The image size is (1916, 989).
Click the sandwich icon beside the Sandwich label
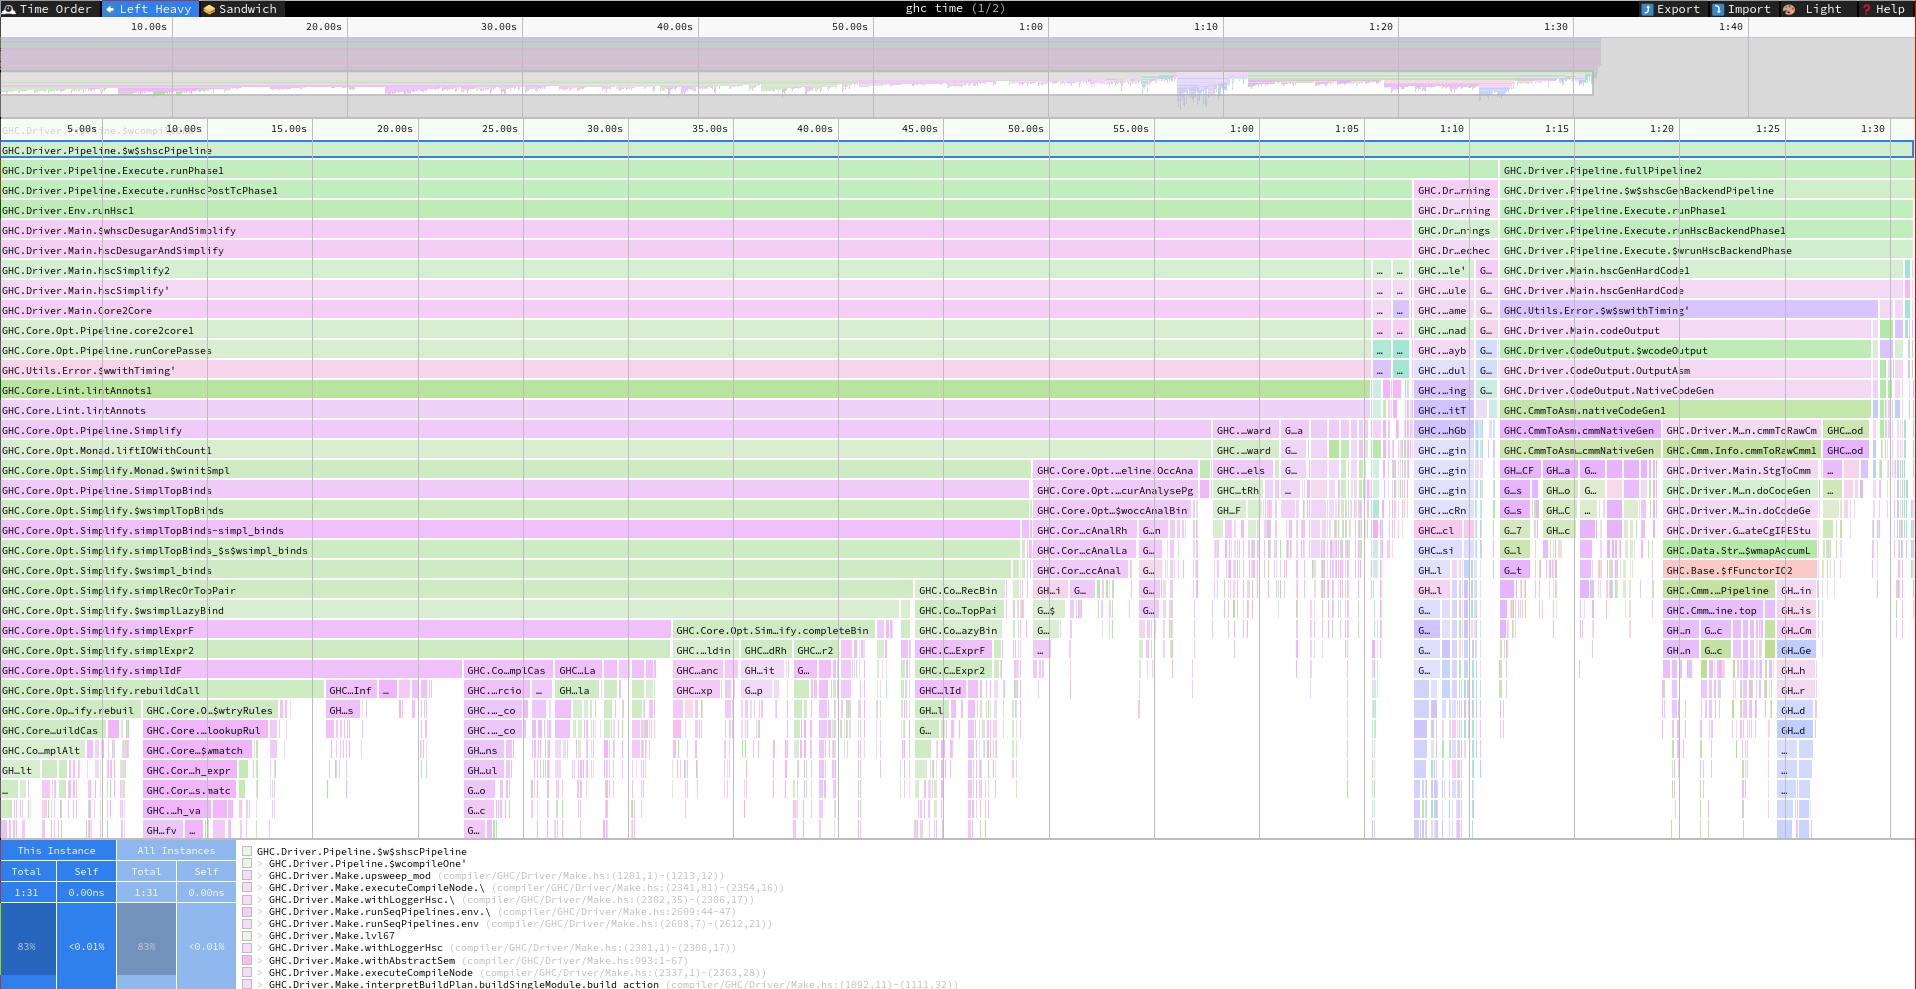coord(208,8)
